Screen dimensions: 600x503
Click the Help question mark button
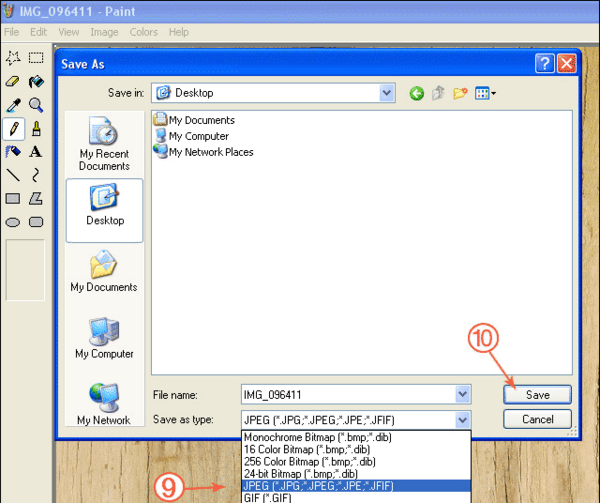[544, 63]
